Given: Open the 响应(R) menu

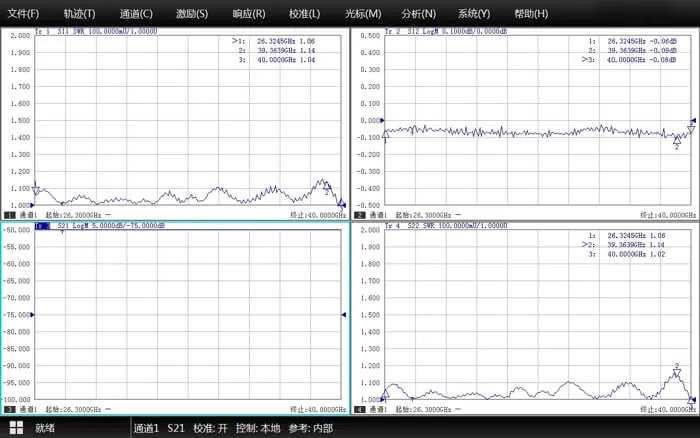Looking at the screenshot, I should click(249, 14).
